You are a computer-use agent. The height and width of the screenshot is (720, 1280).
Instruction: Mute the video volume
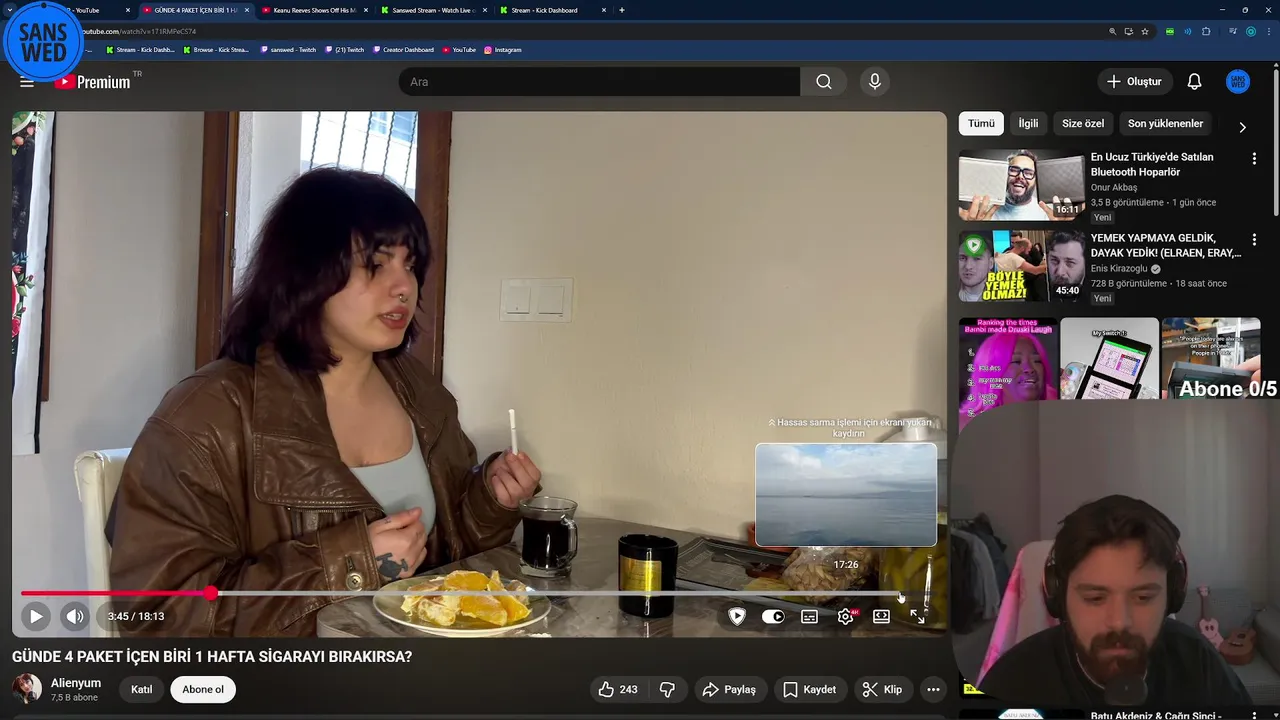pos(75,616)
